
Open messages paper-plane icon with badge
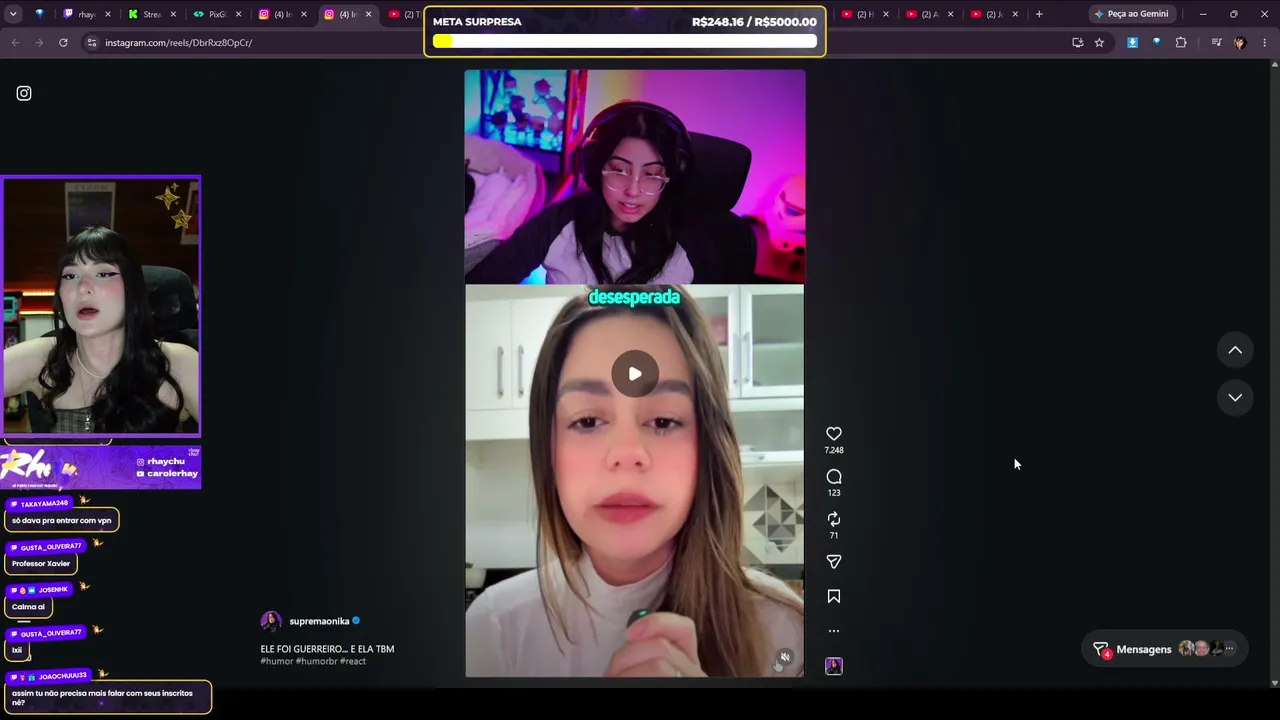1101,649
